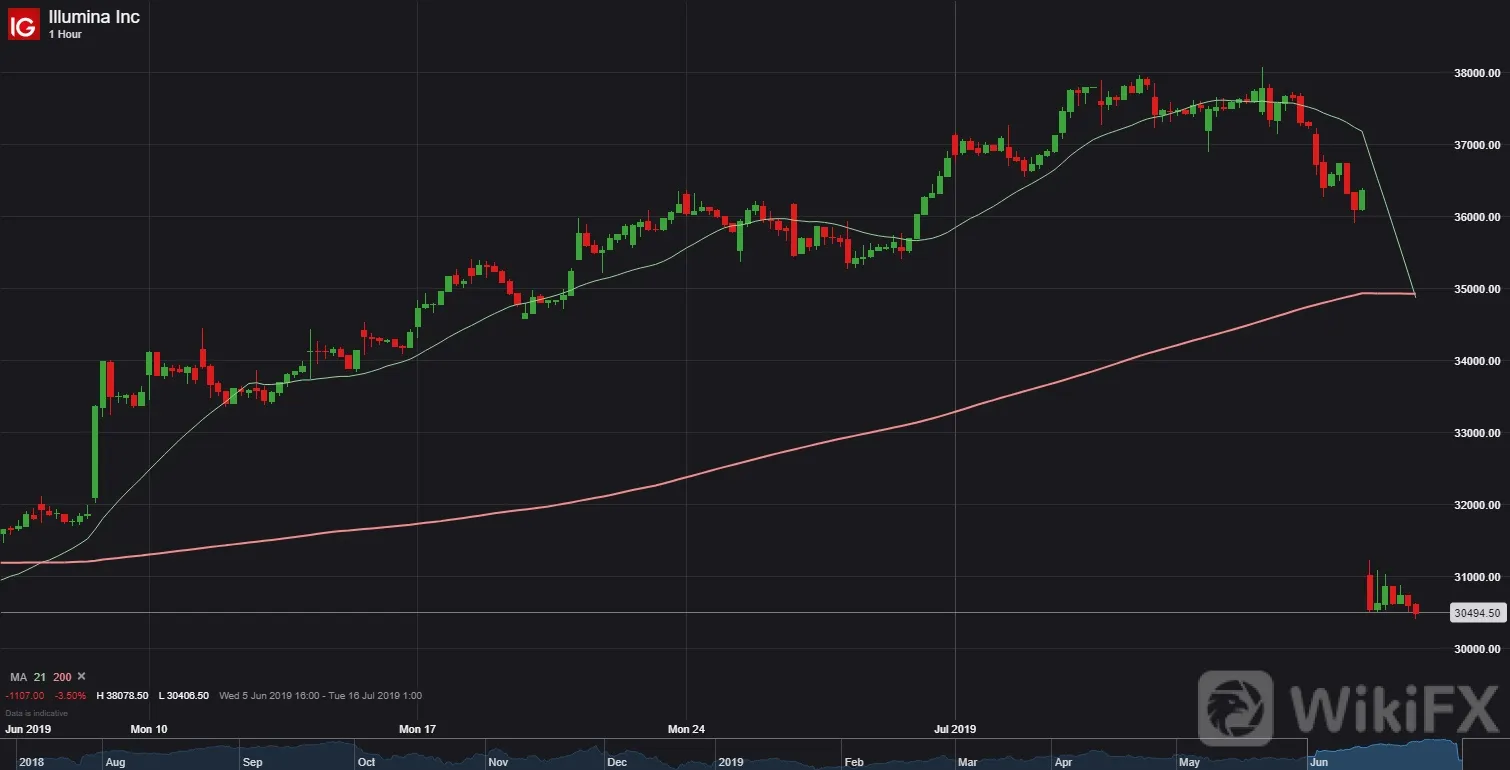Click the Illumina Inc instrument title

pos(95,17)
